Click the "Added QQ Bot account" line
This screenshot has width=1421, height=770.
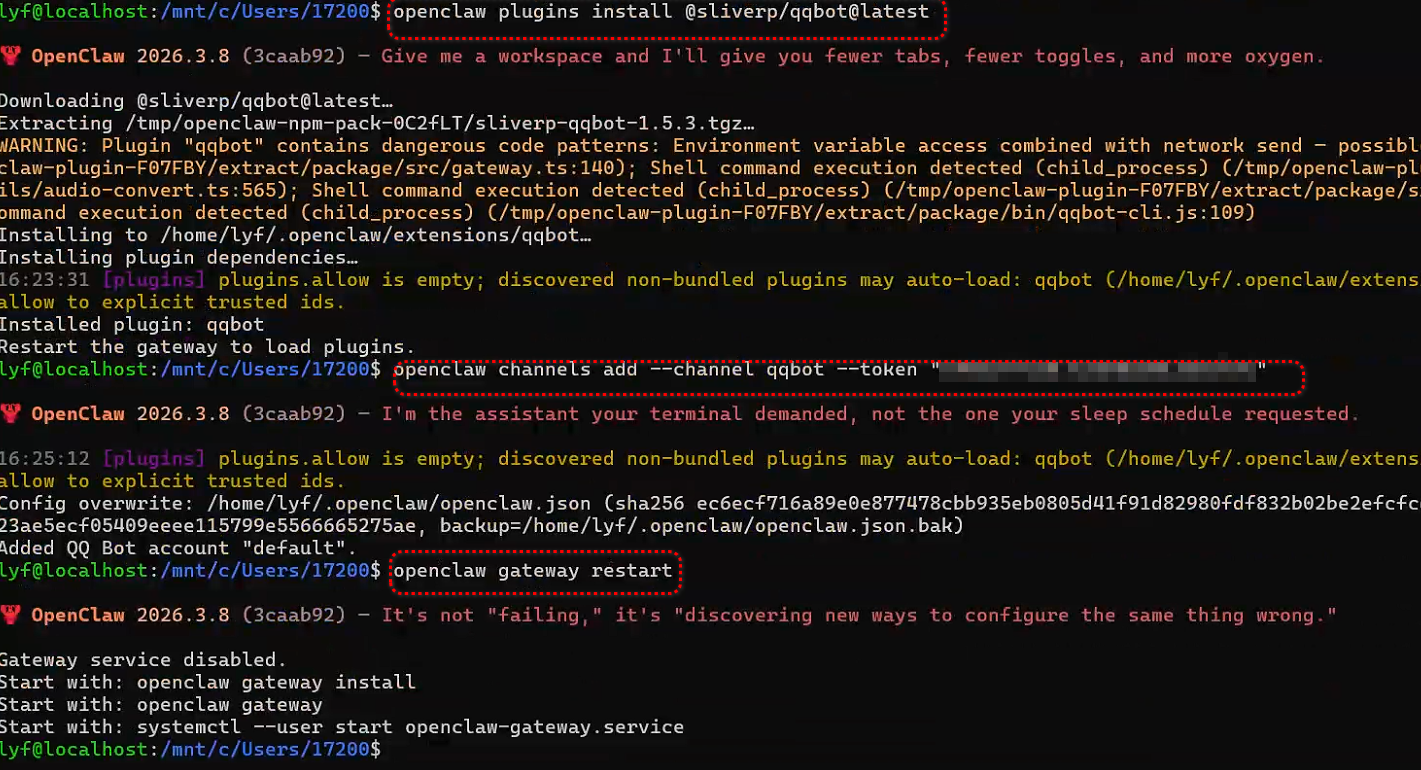(x=178, y=548)
